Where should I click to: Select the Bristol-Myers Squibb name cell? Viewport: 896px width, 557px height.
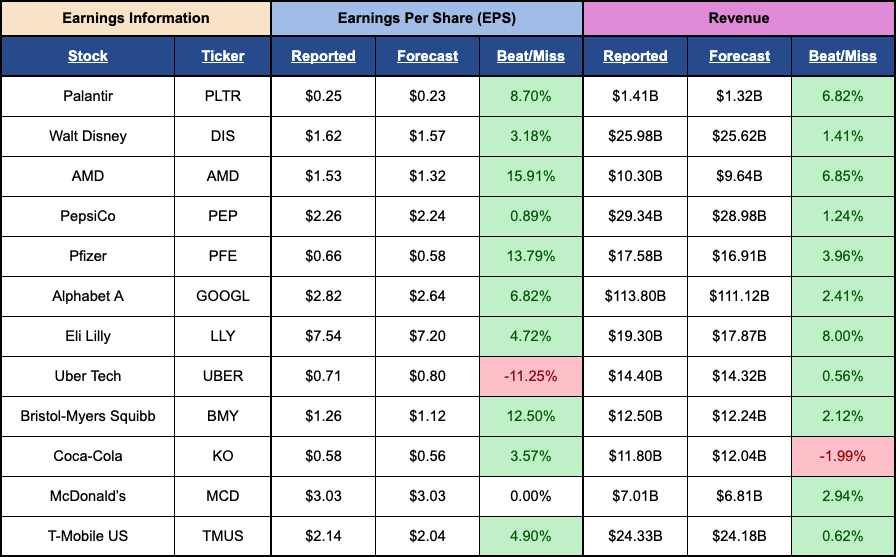[88, 416]
